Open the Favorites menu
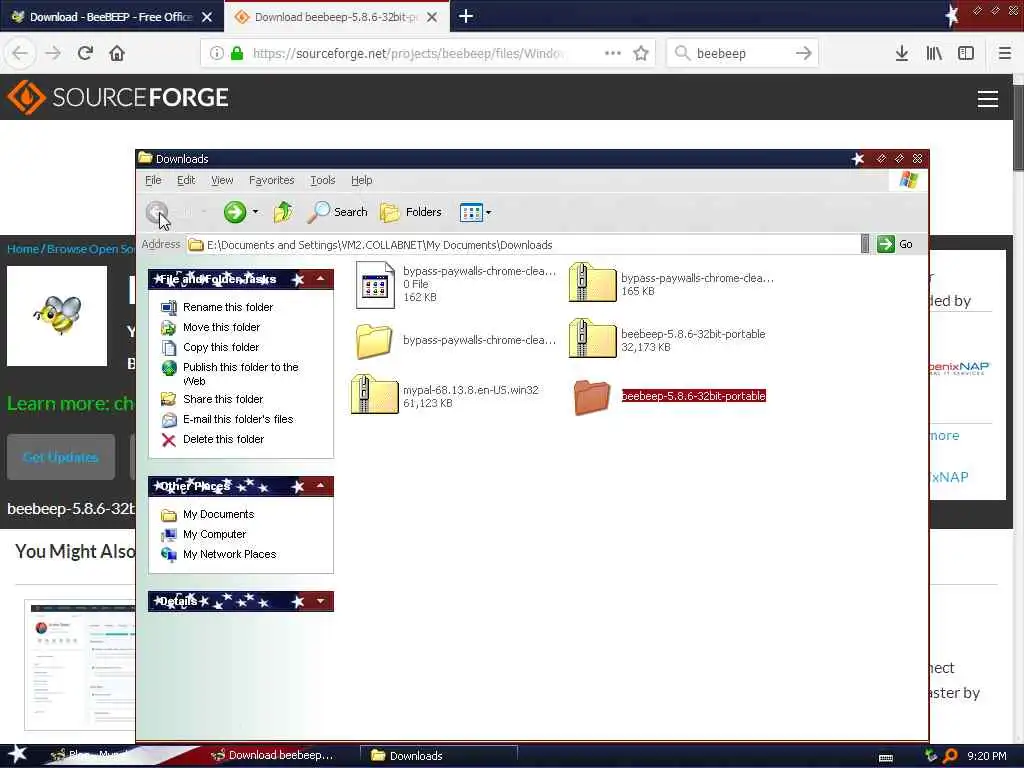The width and height of the screenshot is (1024, 768). [x=272, y=180]
